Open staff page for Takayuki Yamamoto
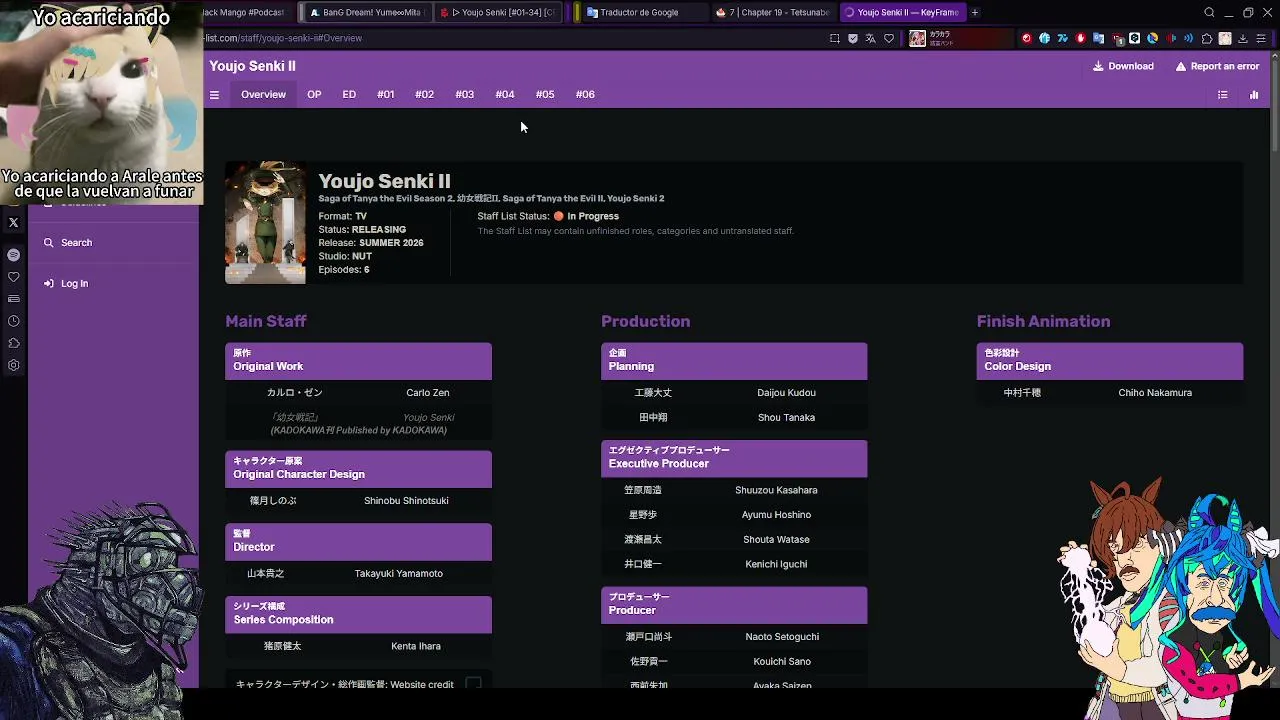Screen dimensions: 1280x720 (x=398, y=574)
